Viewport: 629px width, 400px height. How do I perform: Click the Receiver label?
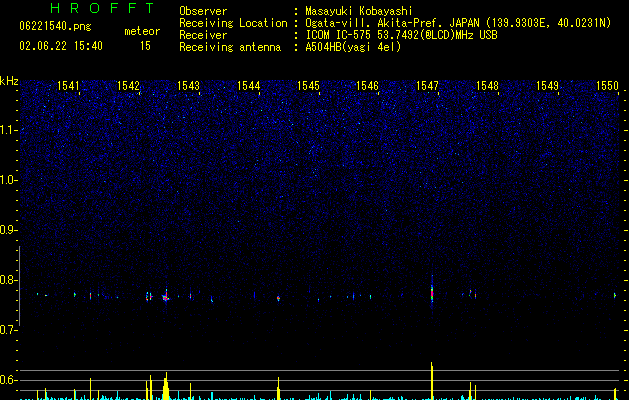(x=203, y=35)
